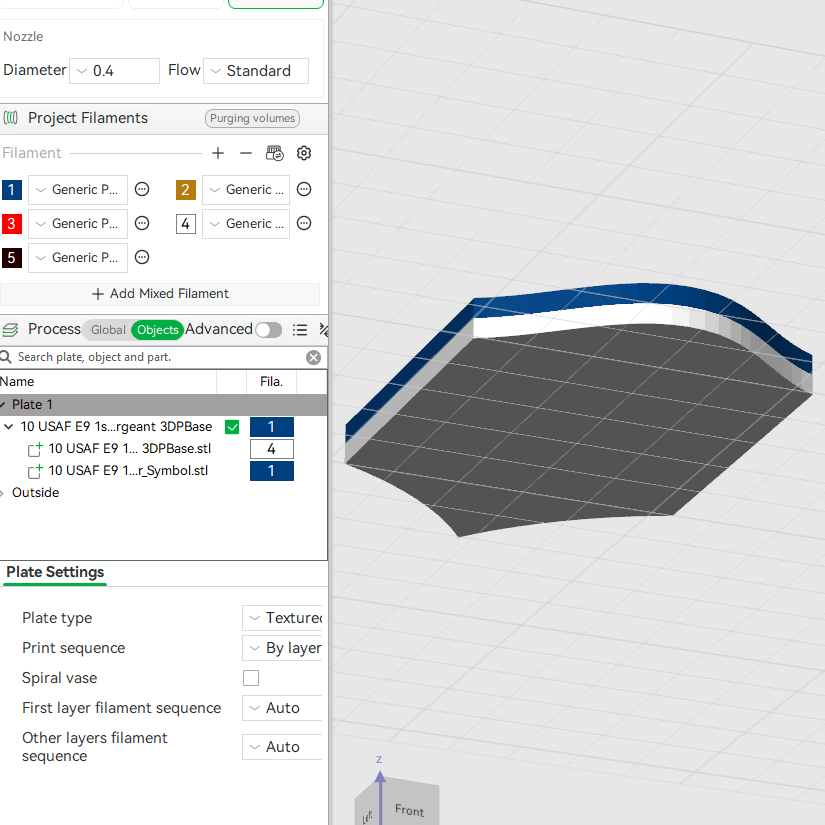This screenshot has width=825, height=825.
Task: Change filament of 3DPBase.stl part
Action: tap(271, 449)
